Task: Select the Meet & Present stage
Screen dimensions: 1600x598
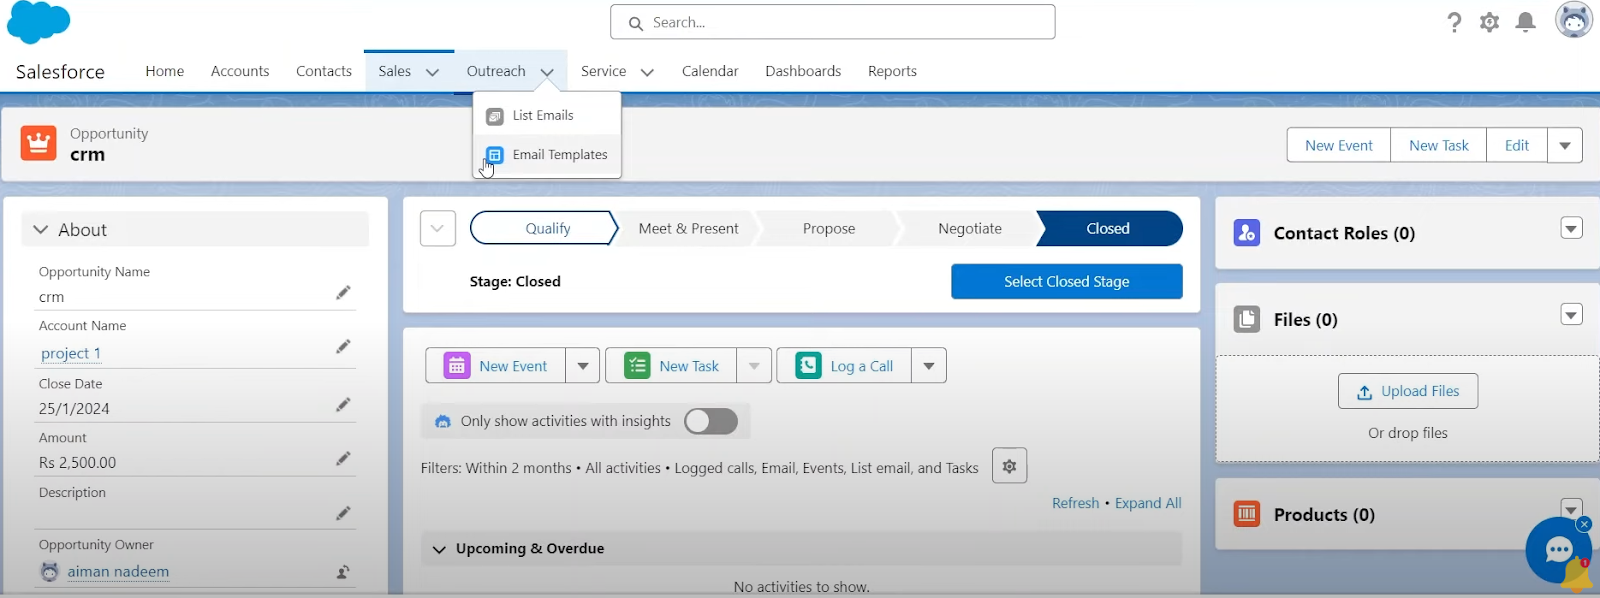Action: pyautogui.click(x=688, y=228)
